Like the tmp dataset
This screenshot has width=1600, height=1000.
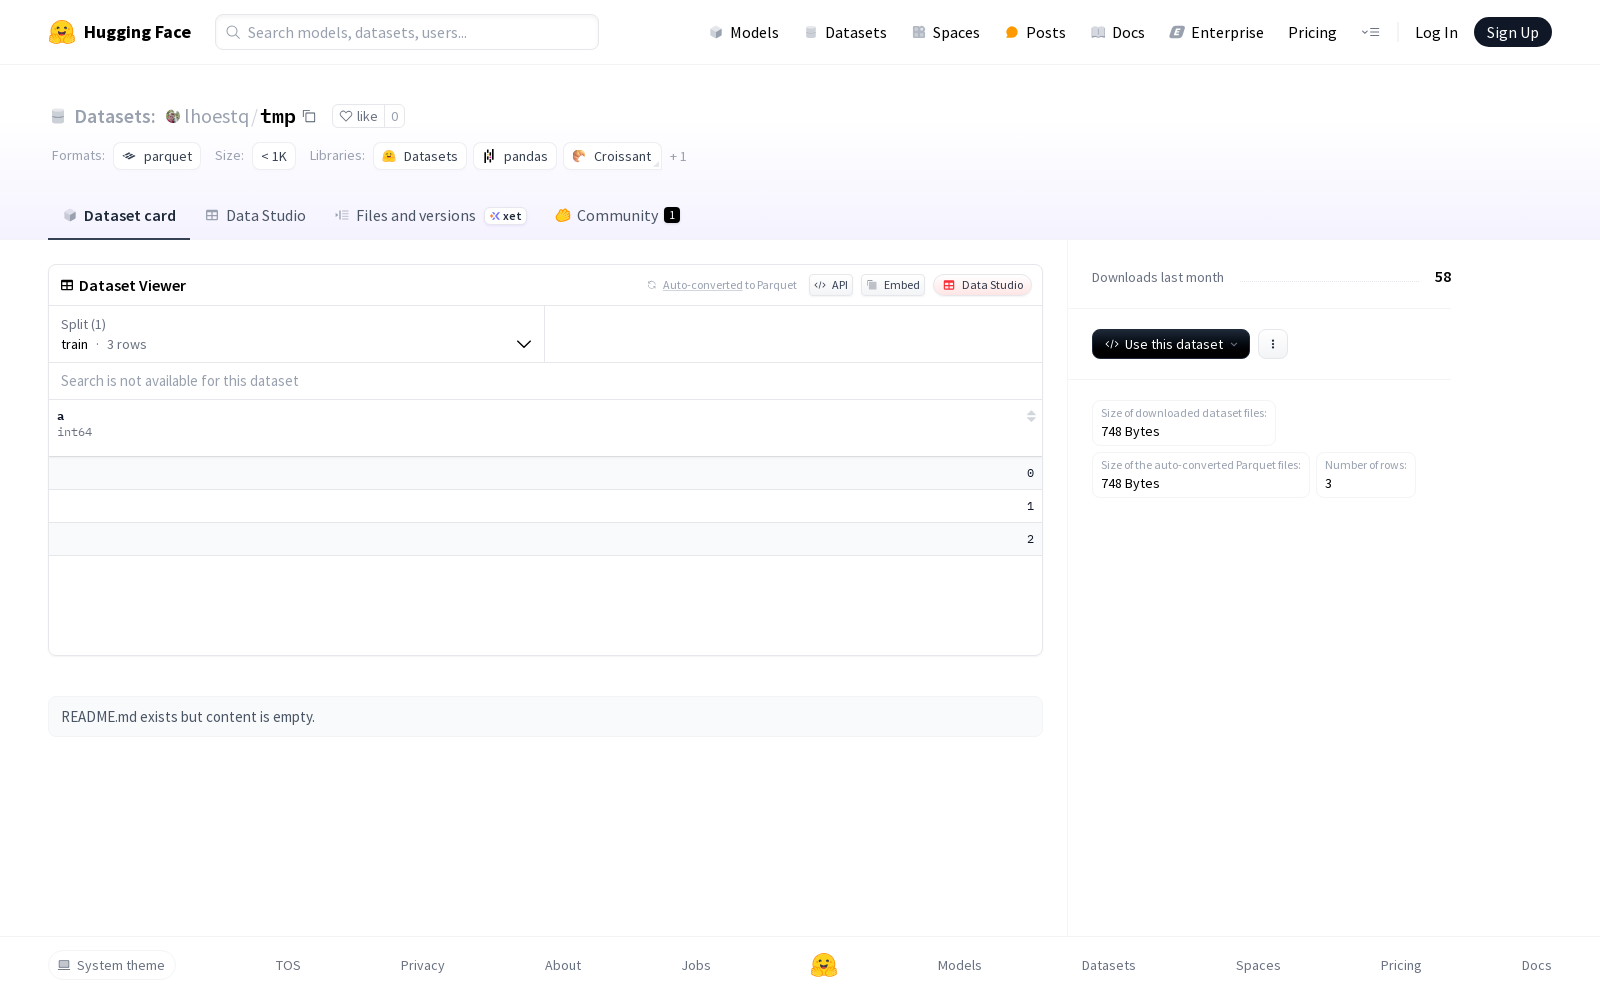tap(358, 116)
